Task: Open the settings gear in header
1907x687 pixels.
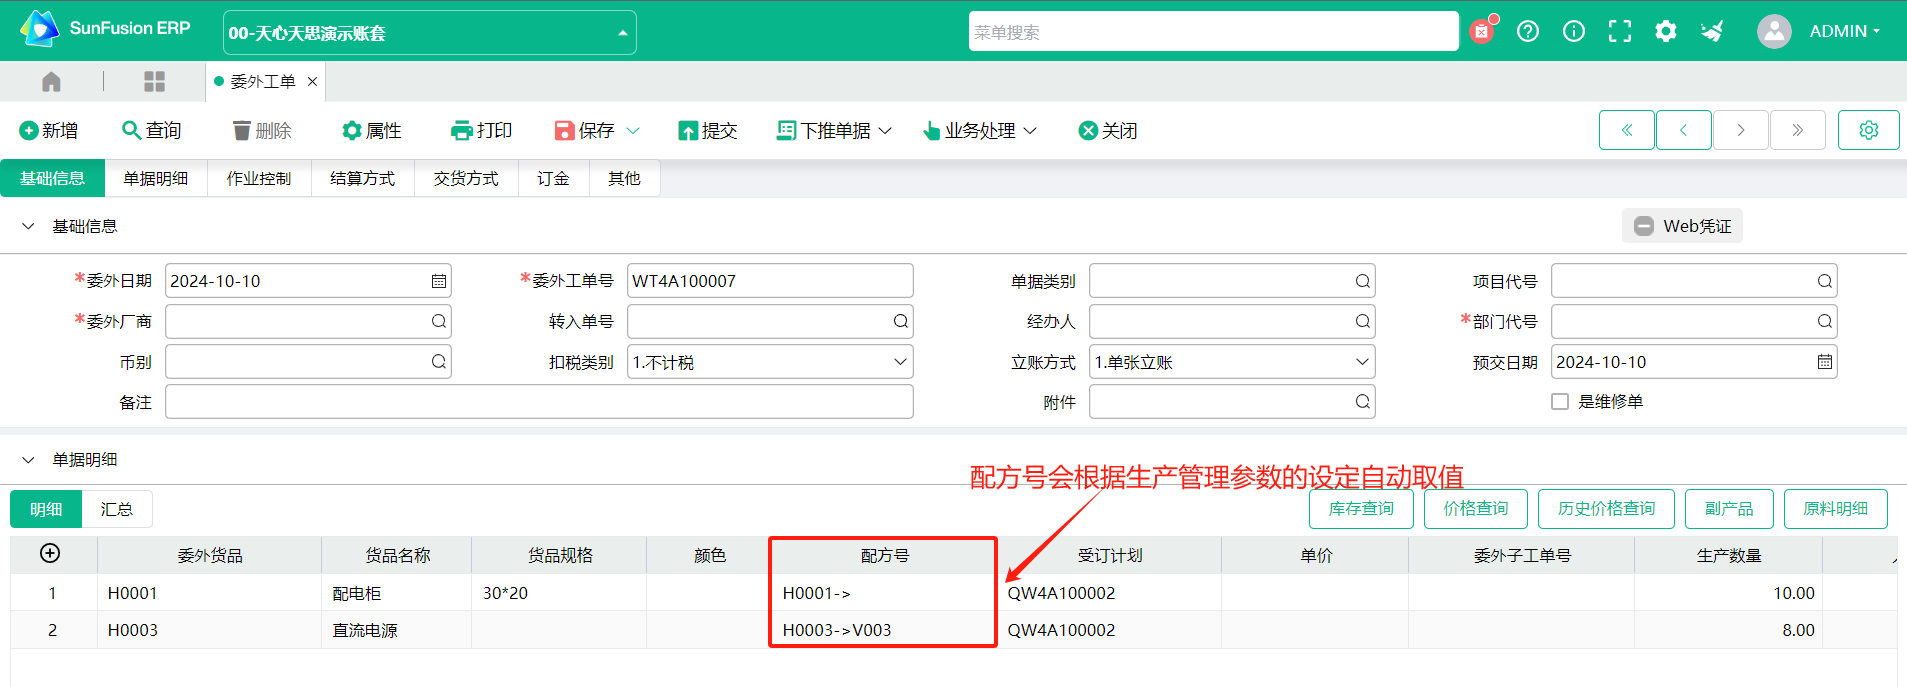Action: tap(1665, 31)
